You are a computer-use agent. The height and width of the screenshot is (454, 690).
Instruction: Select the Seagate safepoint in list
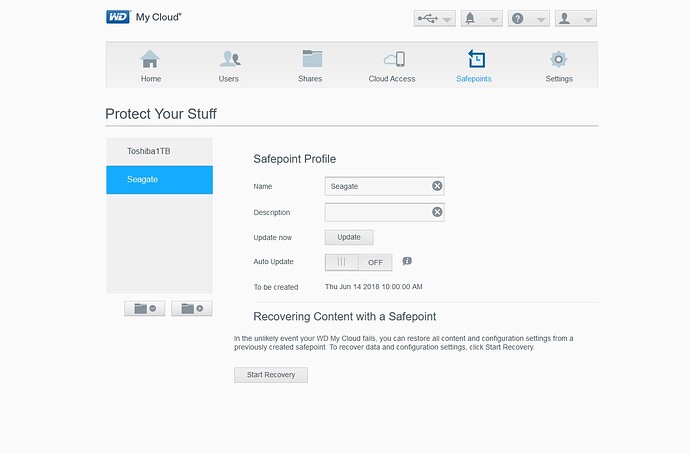(x=159, y=179)
